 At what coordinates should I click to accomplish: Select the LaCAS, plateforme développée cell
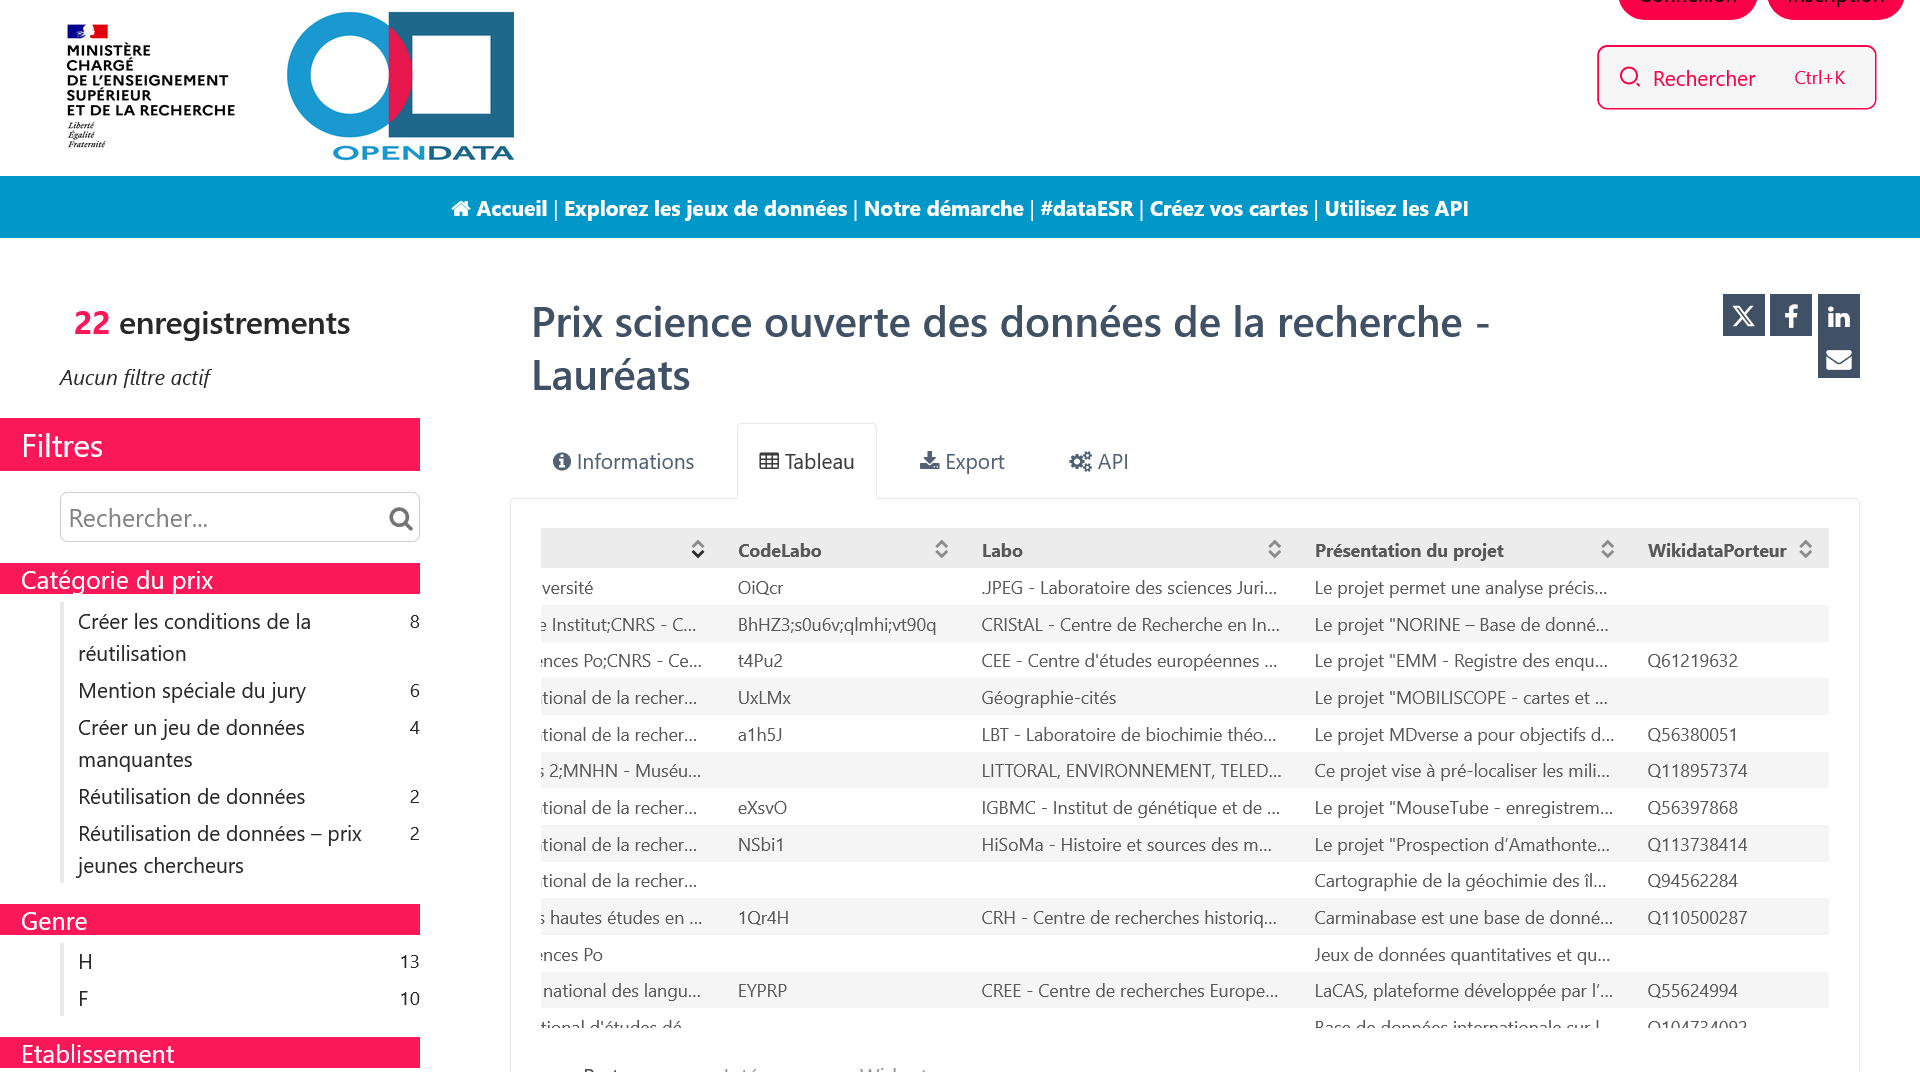tap(1463, 990)
